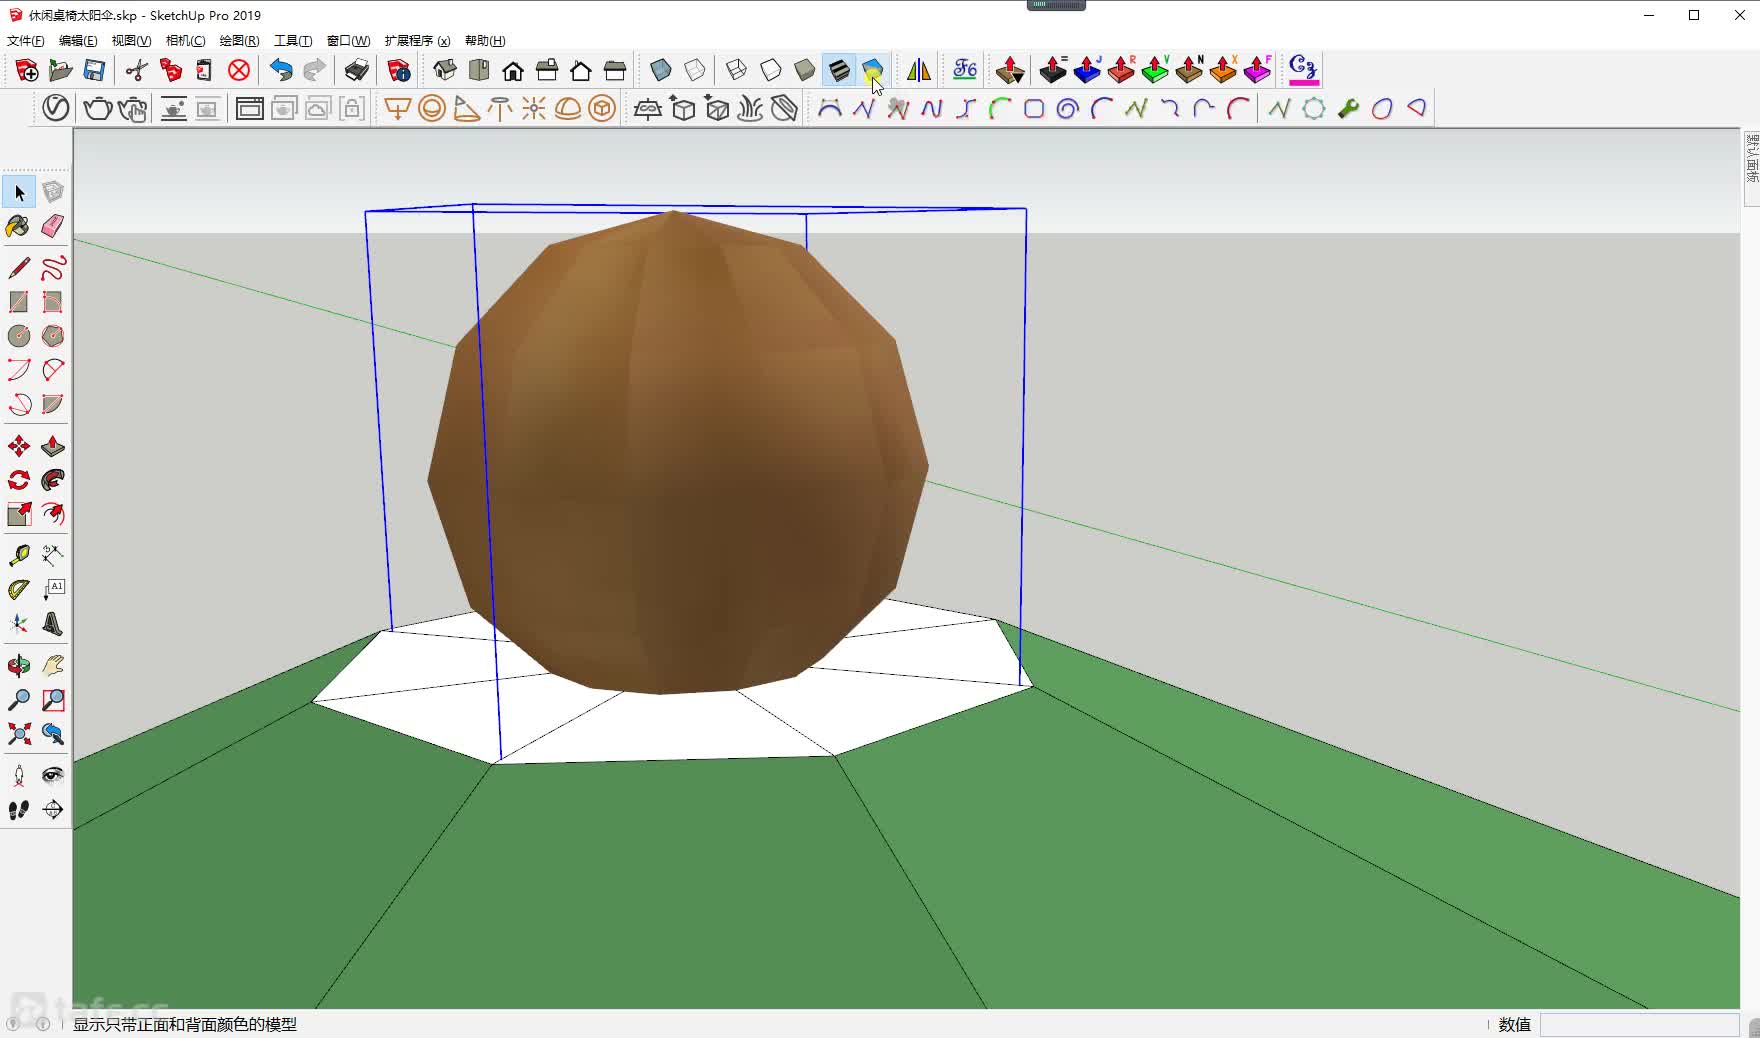
Task: Activate the Pan hand tool
Action: pyautogui.click(x=53, y=666)
